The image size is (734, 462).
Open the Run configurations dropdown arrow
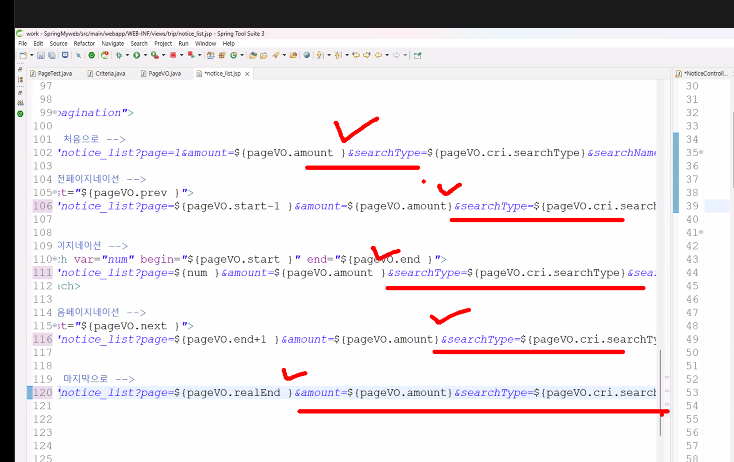pyautogui.click(x=145, y=55)
